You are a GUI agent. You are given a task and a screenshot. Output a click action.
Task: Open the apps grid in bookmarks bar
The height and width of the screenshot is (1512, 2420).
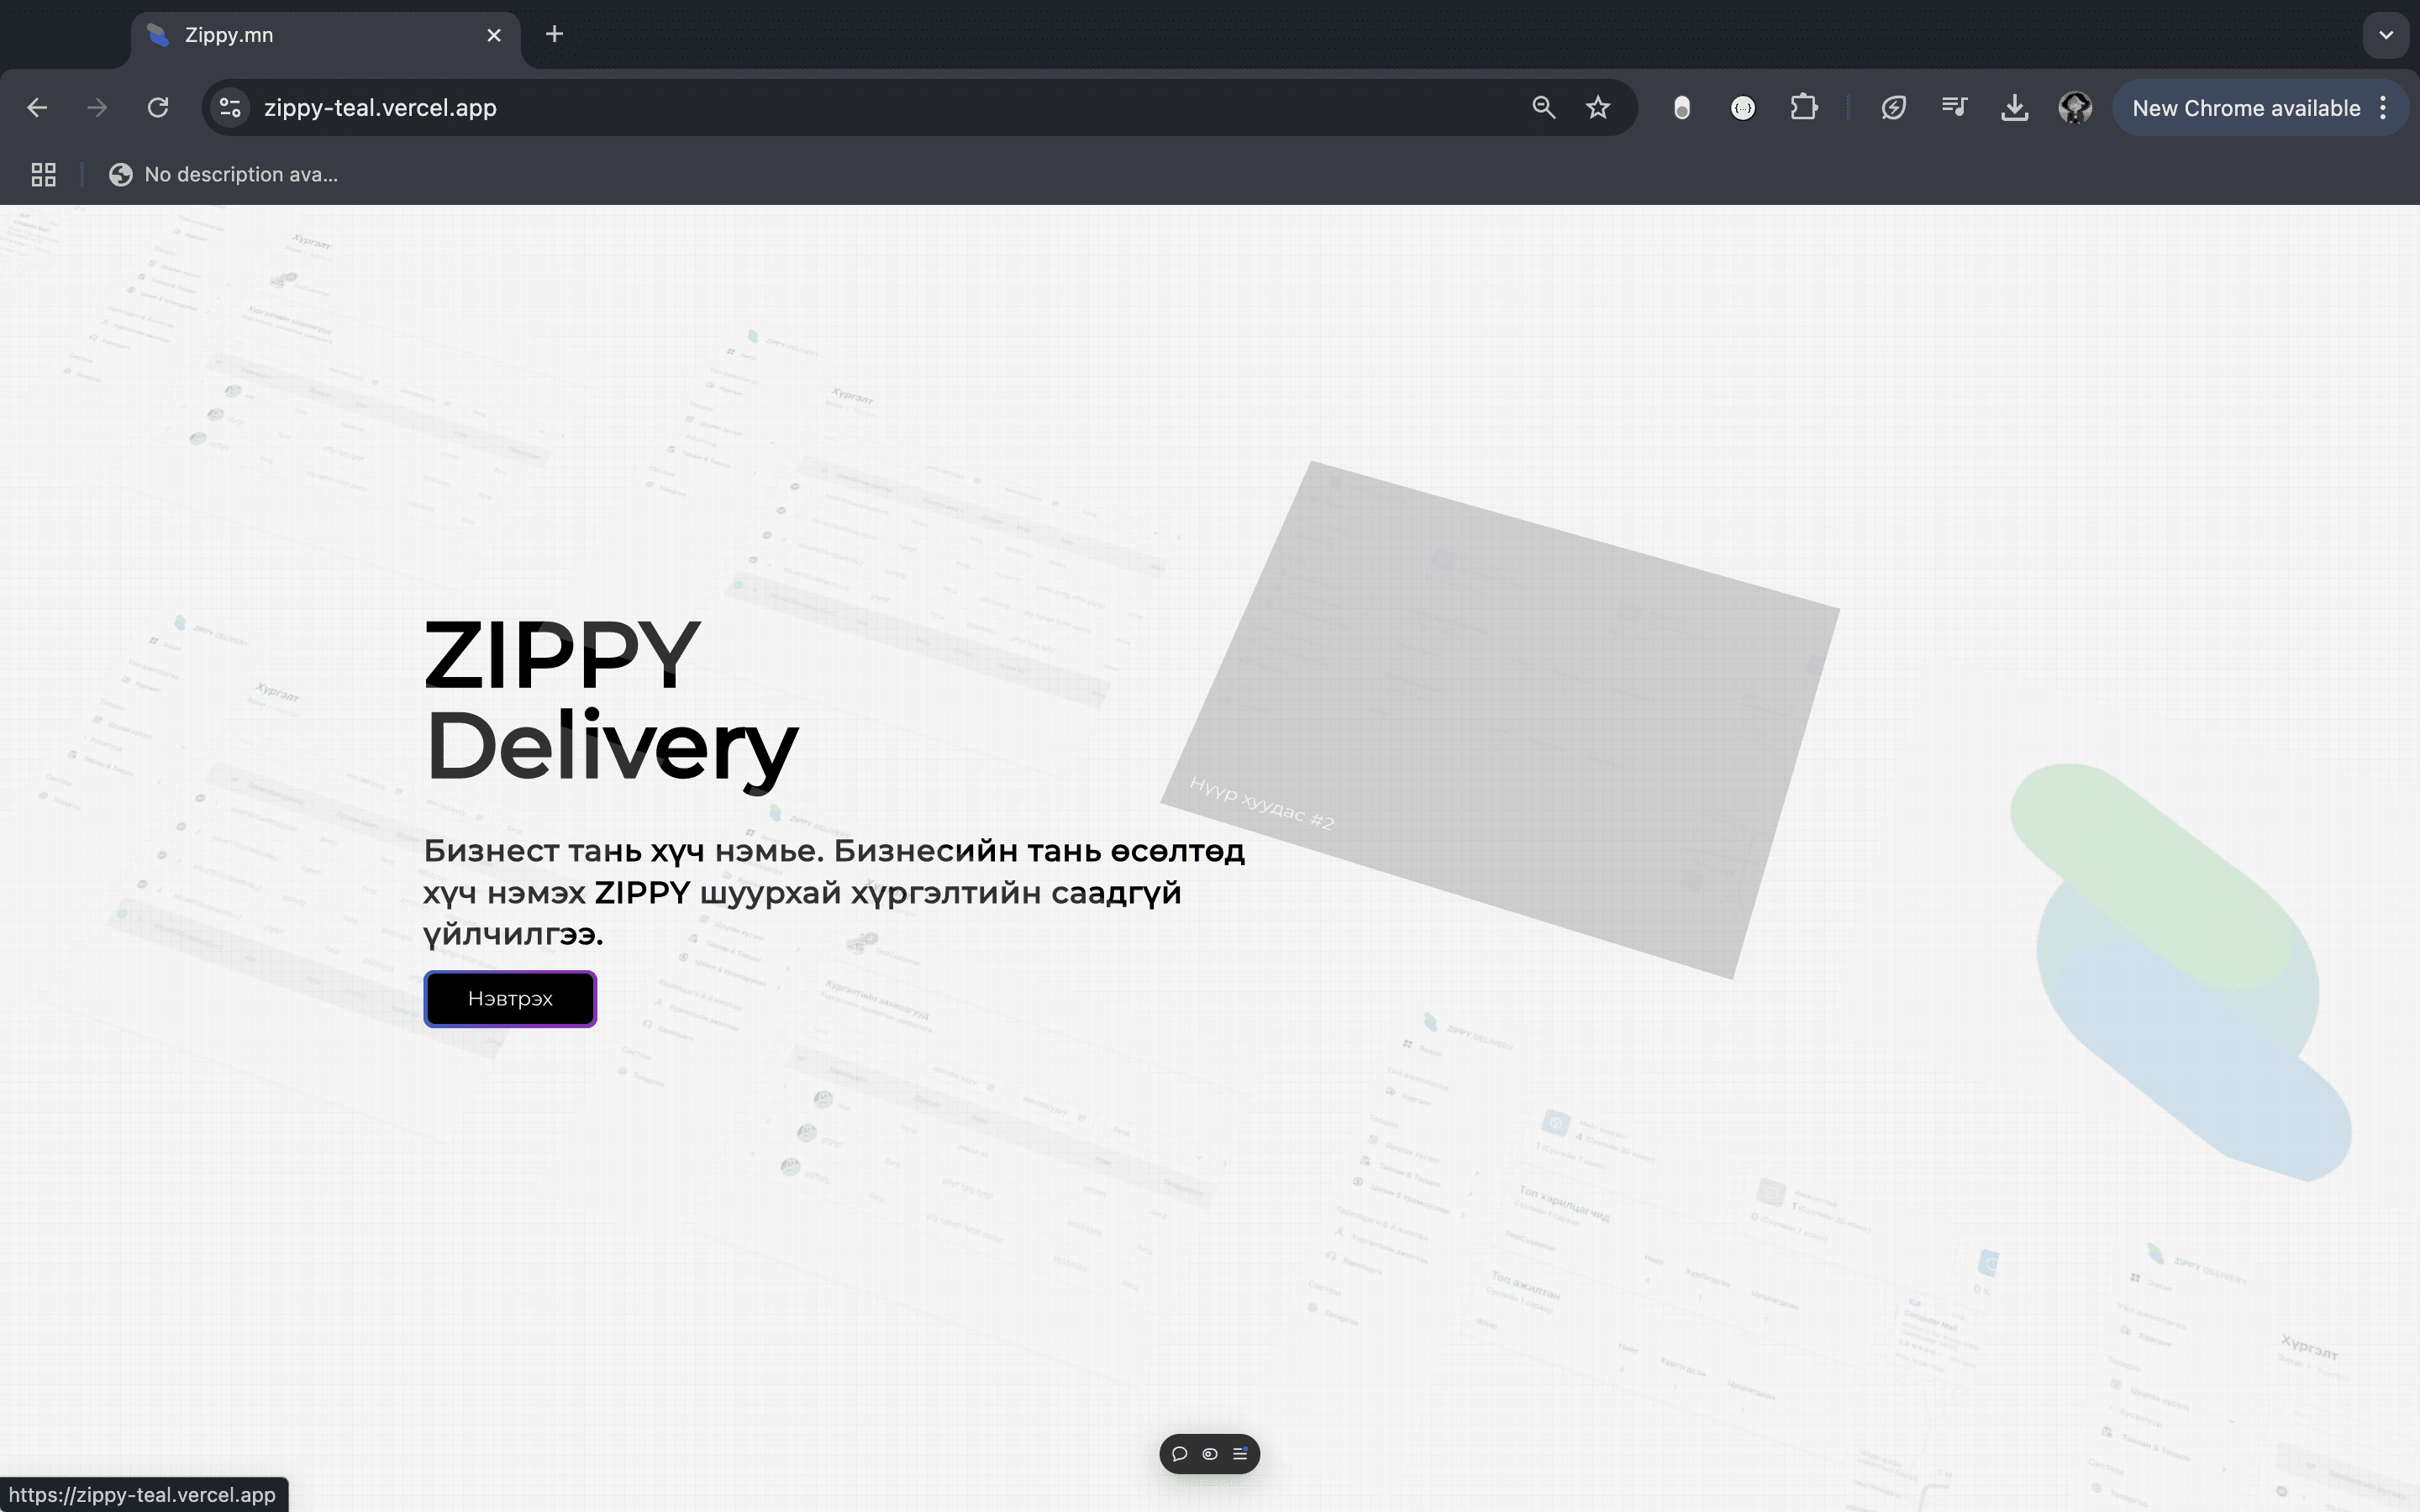43,175
